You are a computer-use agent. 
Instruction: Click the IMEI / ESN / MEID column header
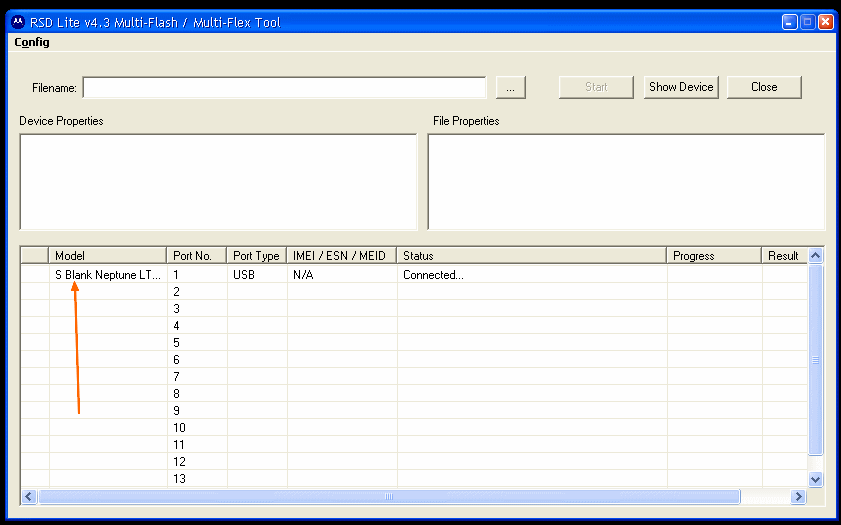point(342,256)
